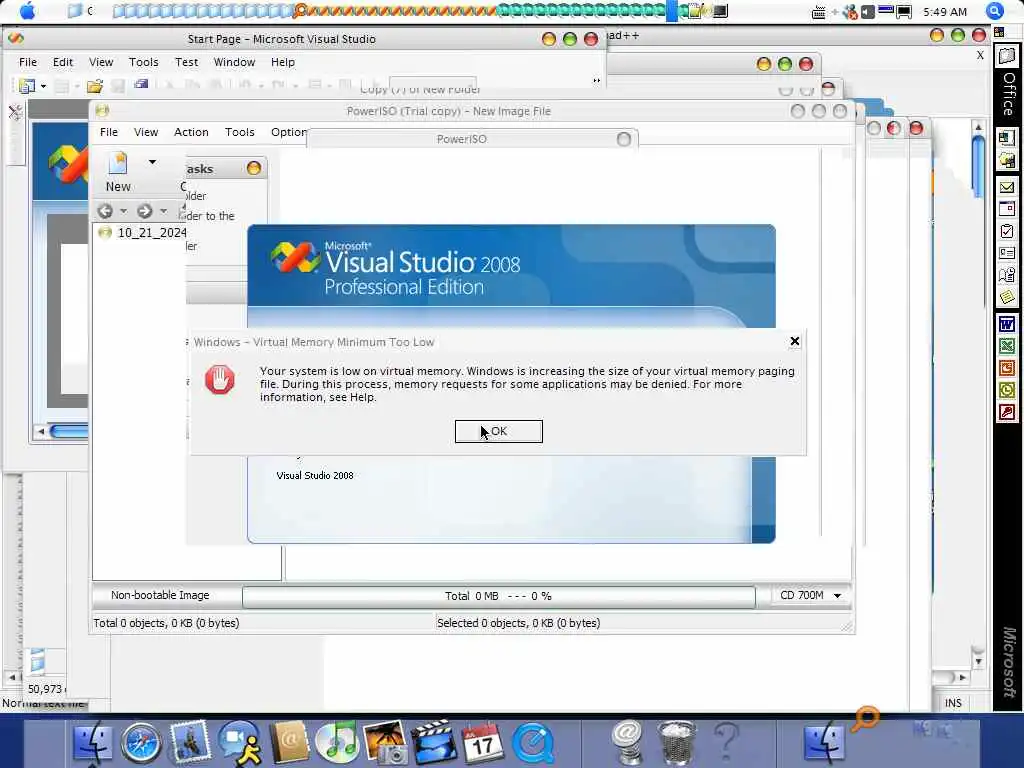1024x768 pixels.
Task: Open the File menu in PowerISO
Action: 109,132
